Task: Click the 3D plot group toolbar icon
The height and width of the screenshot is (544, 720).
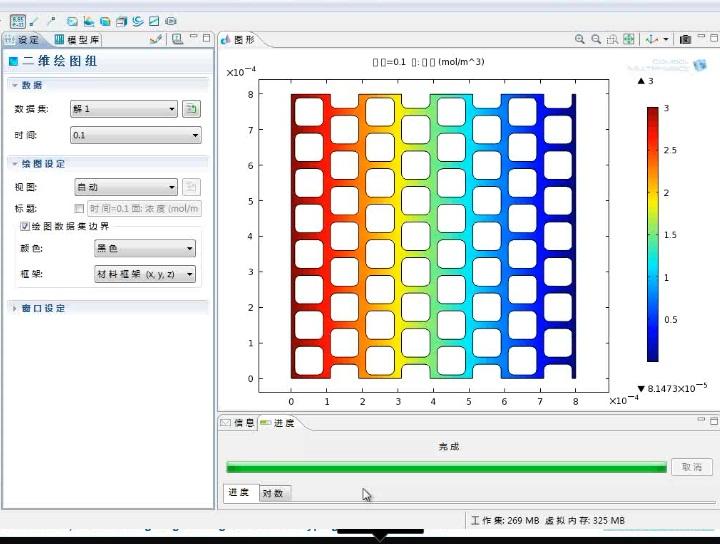Action: point(105,21)
